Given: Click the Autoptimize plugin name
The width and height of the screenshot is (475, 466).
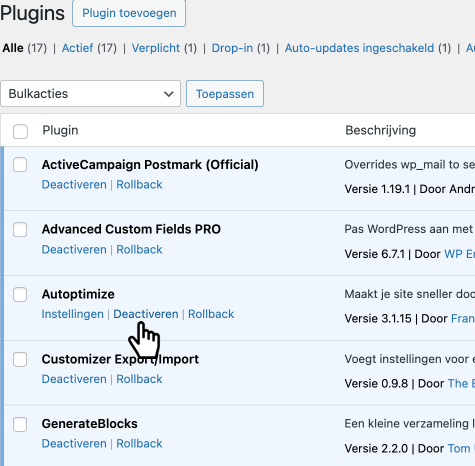Looking at the screenshot, I should (x=78, y=294).
